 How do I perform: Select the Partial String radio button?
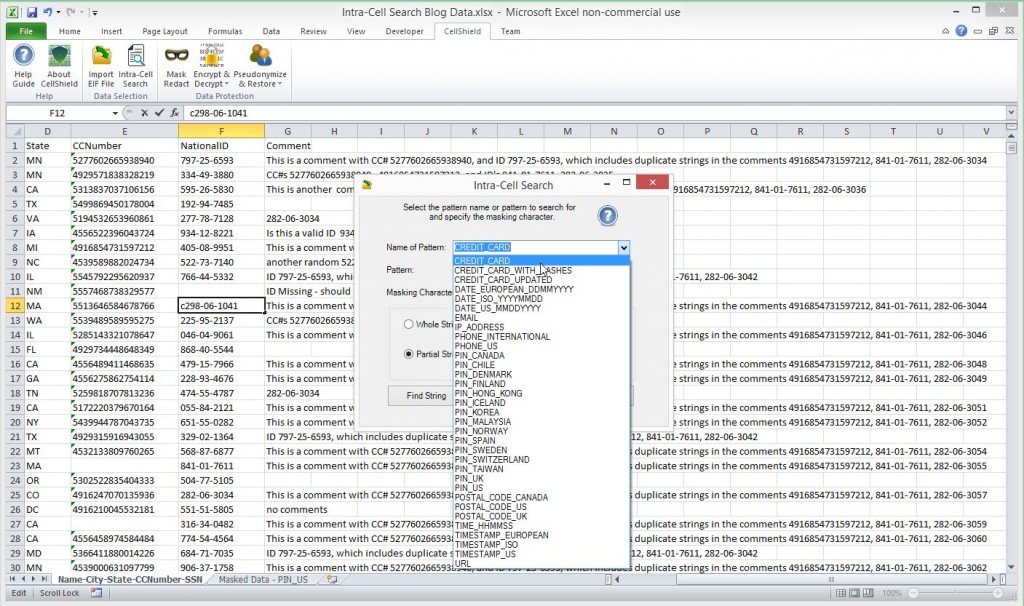tap(408, 354)
